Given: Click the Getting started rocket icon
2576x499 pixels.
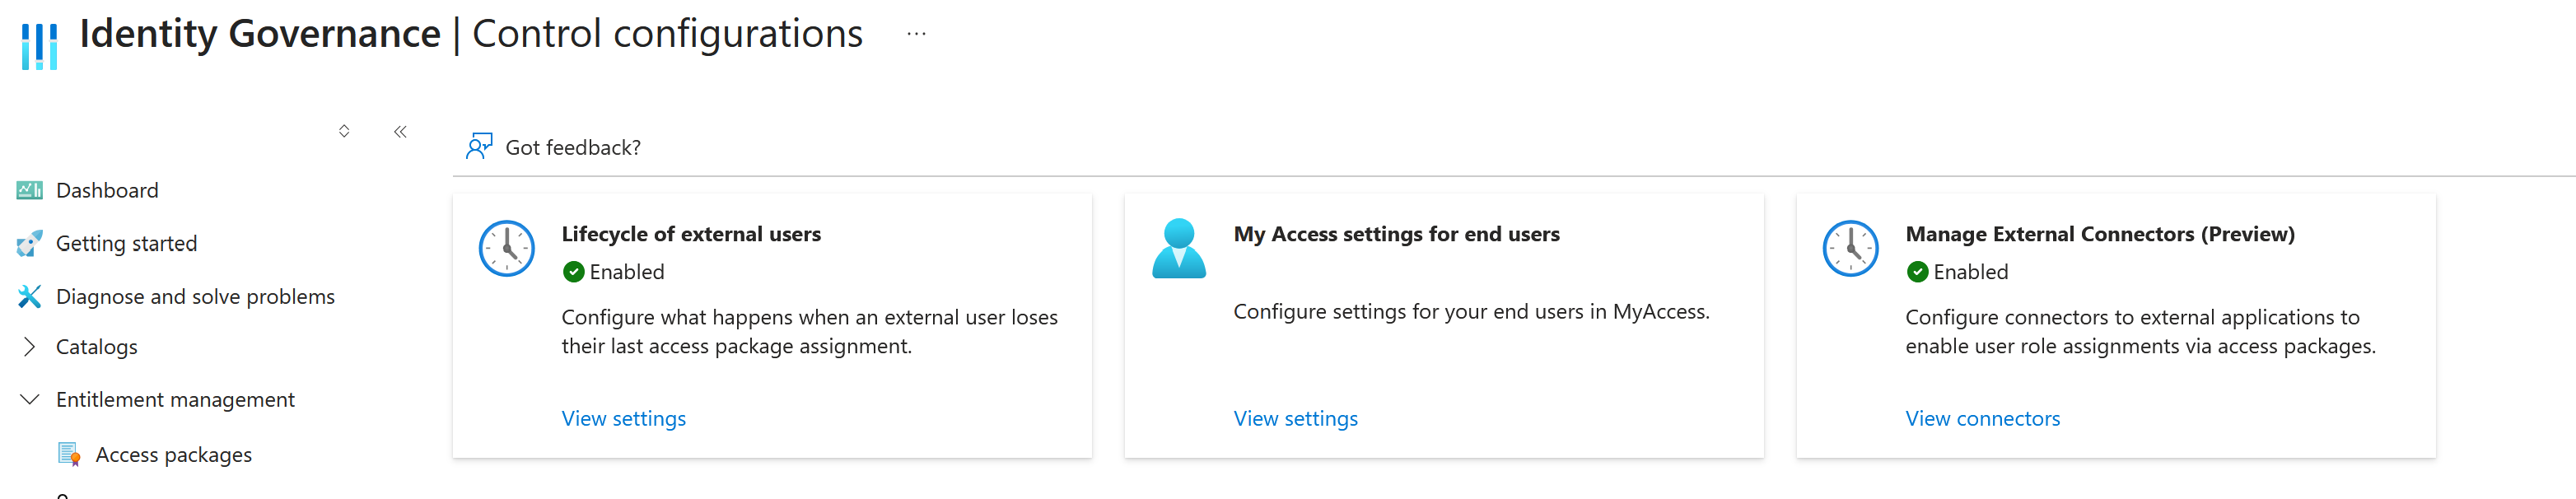Looking at the screenshot, I should click(x=29, y=243).
